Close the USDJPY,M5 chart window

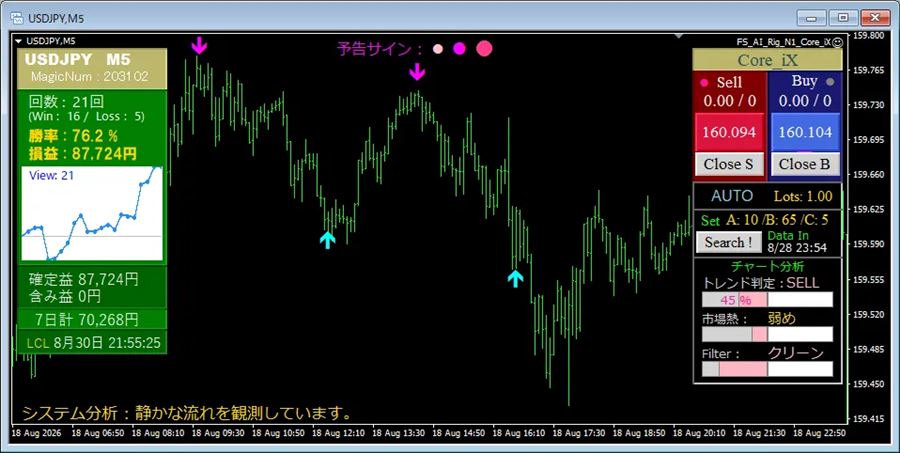pyautogui.click(x=875, y=17)
